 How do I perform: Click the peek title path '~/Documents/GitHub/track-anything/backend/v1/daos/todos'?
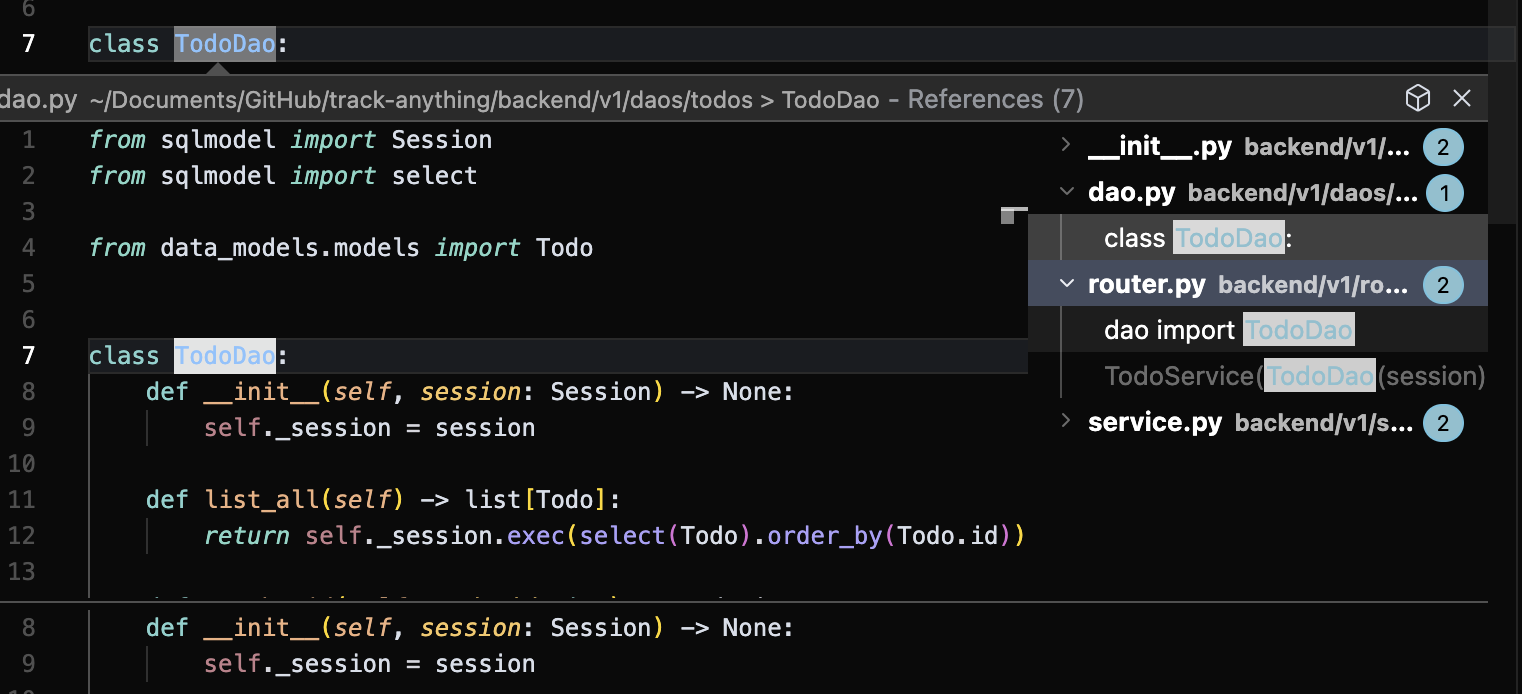pyautogui.click(x=422, y=99)
